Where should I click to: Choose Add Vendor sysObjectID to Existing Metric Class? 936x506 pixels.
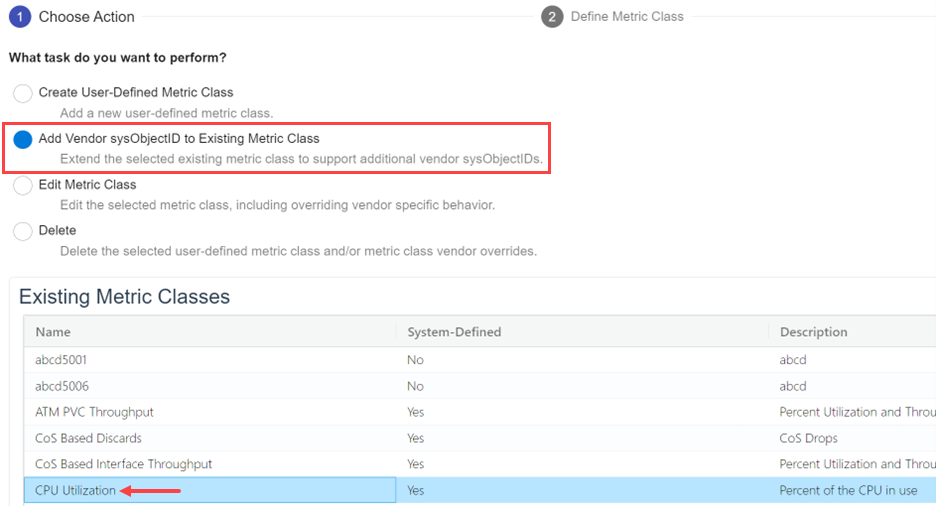(x=23, y=139)
